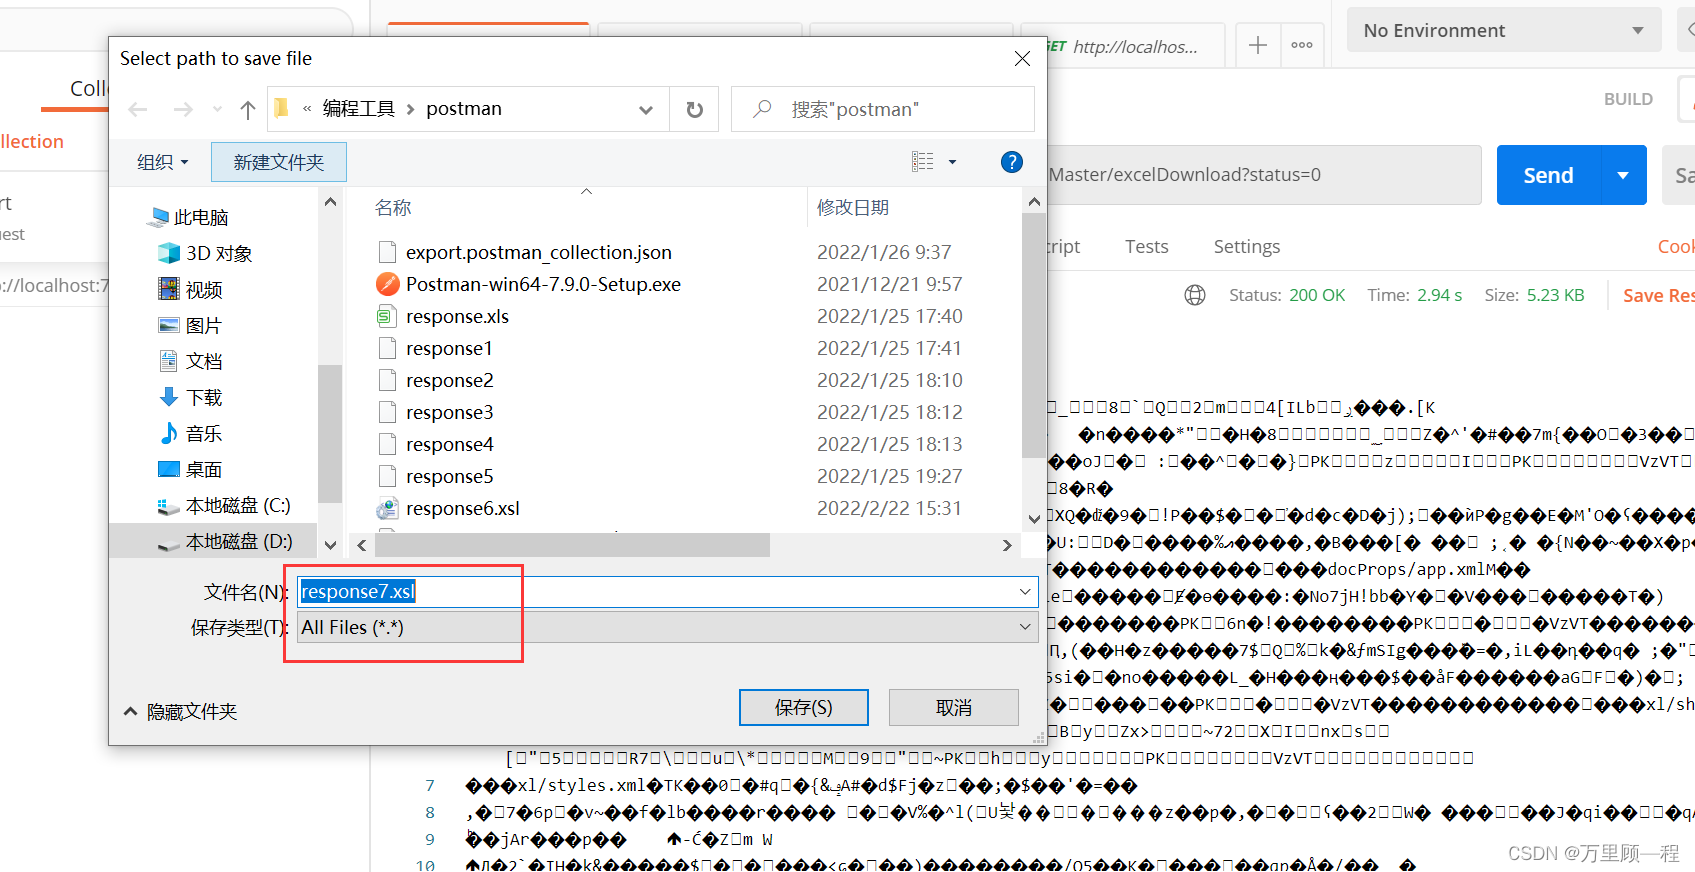Expand the file name history dropdown
Viewport: 1695px width, 872px height.
click(x=1025, y=591)
